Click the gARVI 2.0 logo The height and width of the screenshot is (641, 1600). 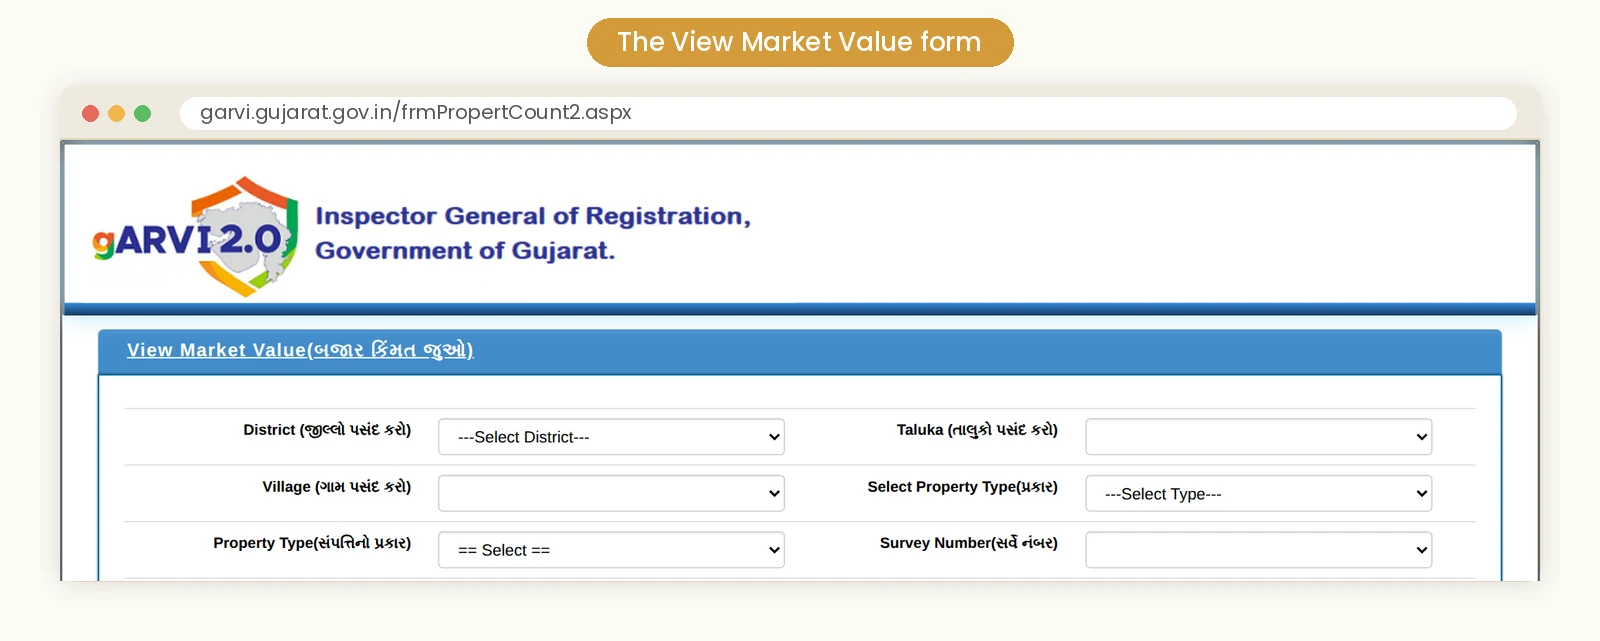point(196,237)
